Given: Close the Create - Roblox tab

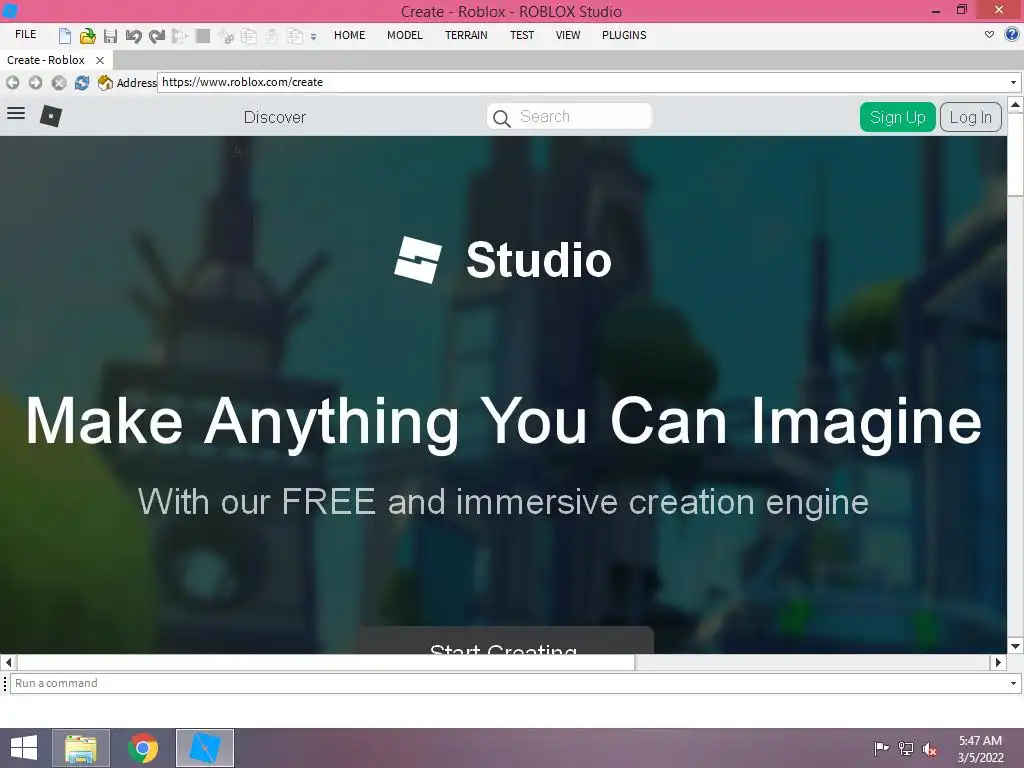Looking at the screenshot, I should pos(100,60).
